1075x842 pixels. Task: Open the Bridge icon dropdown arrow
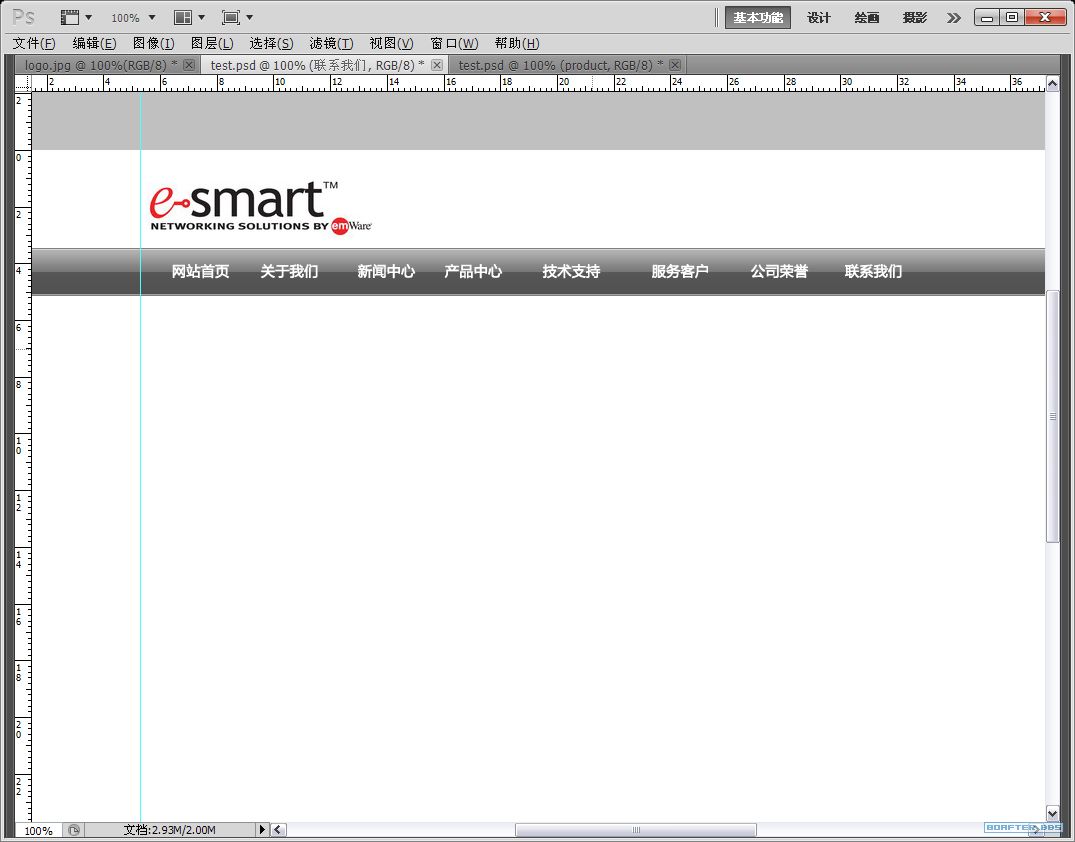point(88,17)
